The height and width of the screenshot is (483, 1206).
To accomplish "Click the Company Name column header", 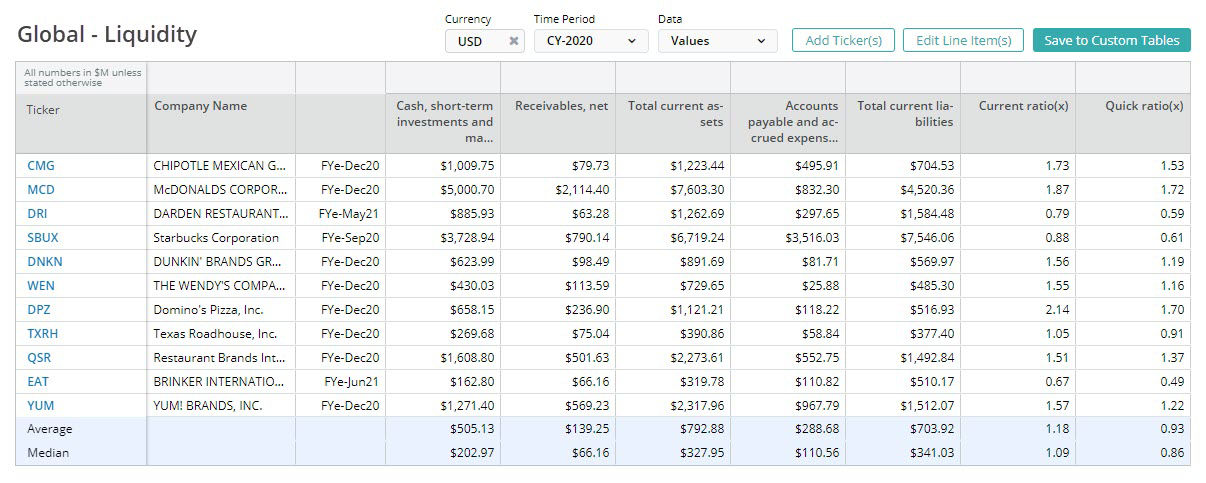I will pos(221,122).
